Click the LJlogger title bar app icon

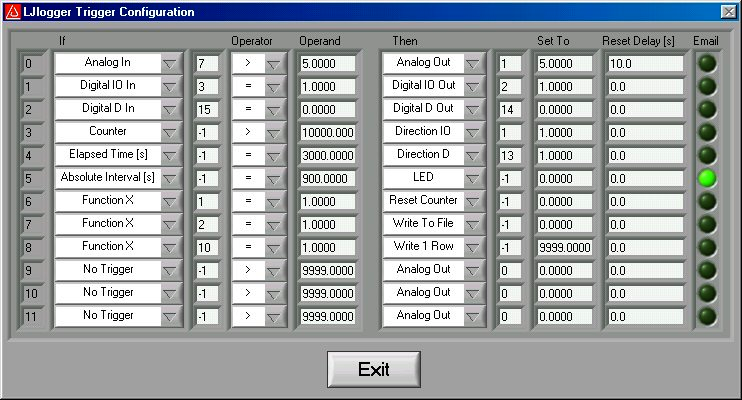coord(12,12)
